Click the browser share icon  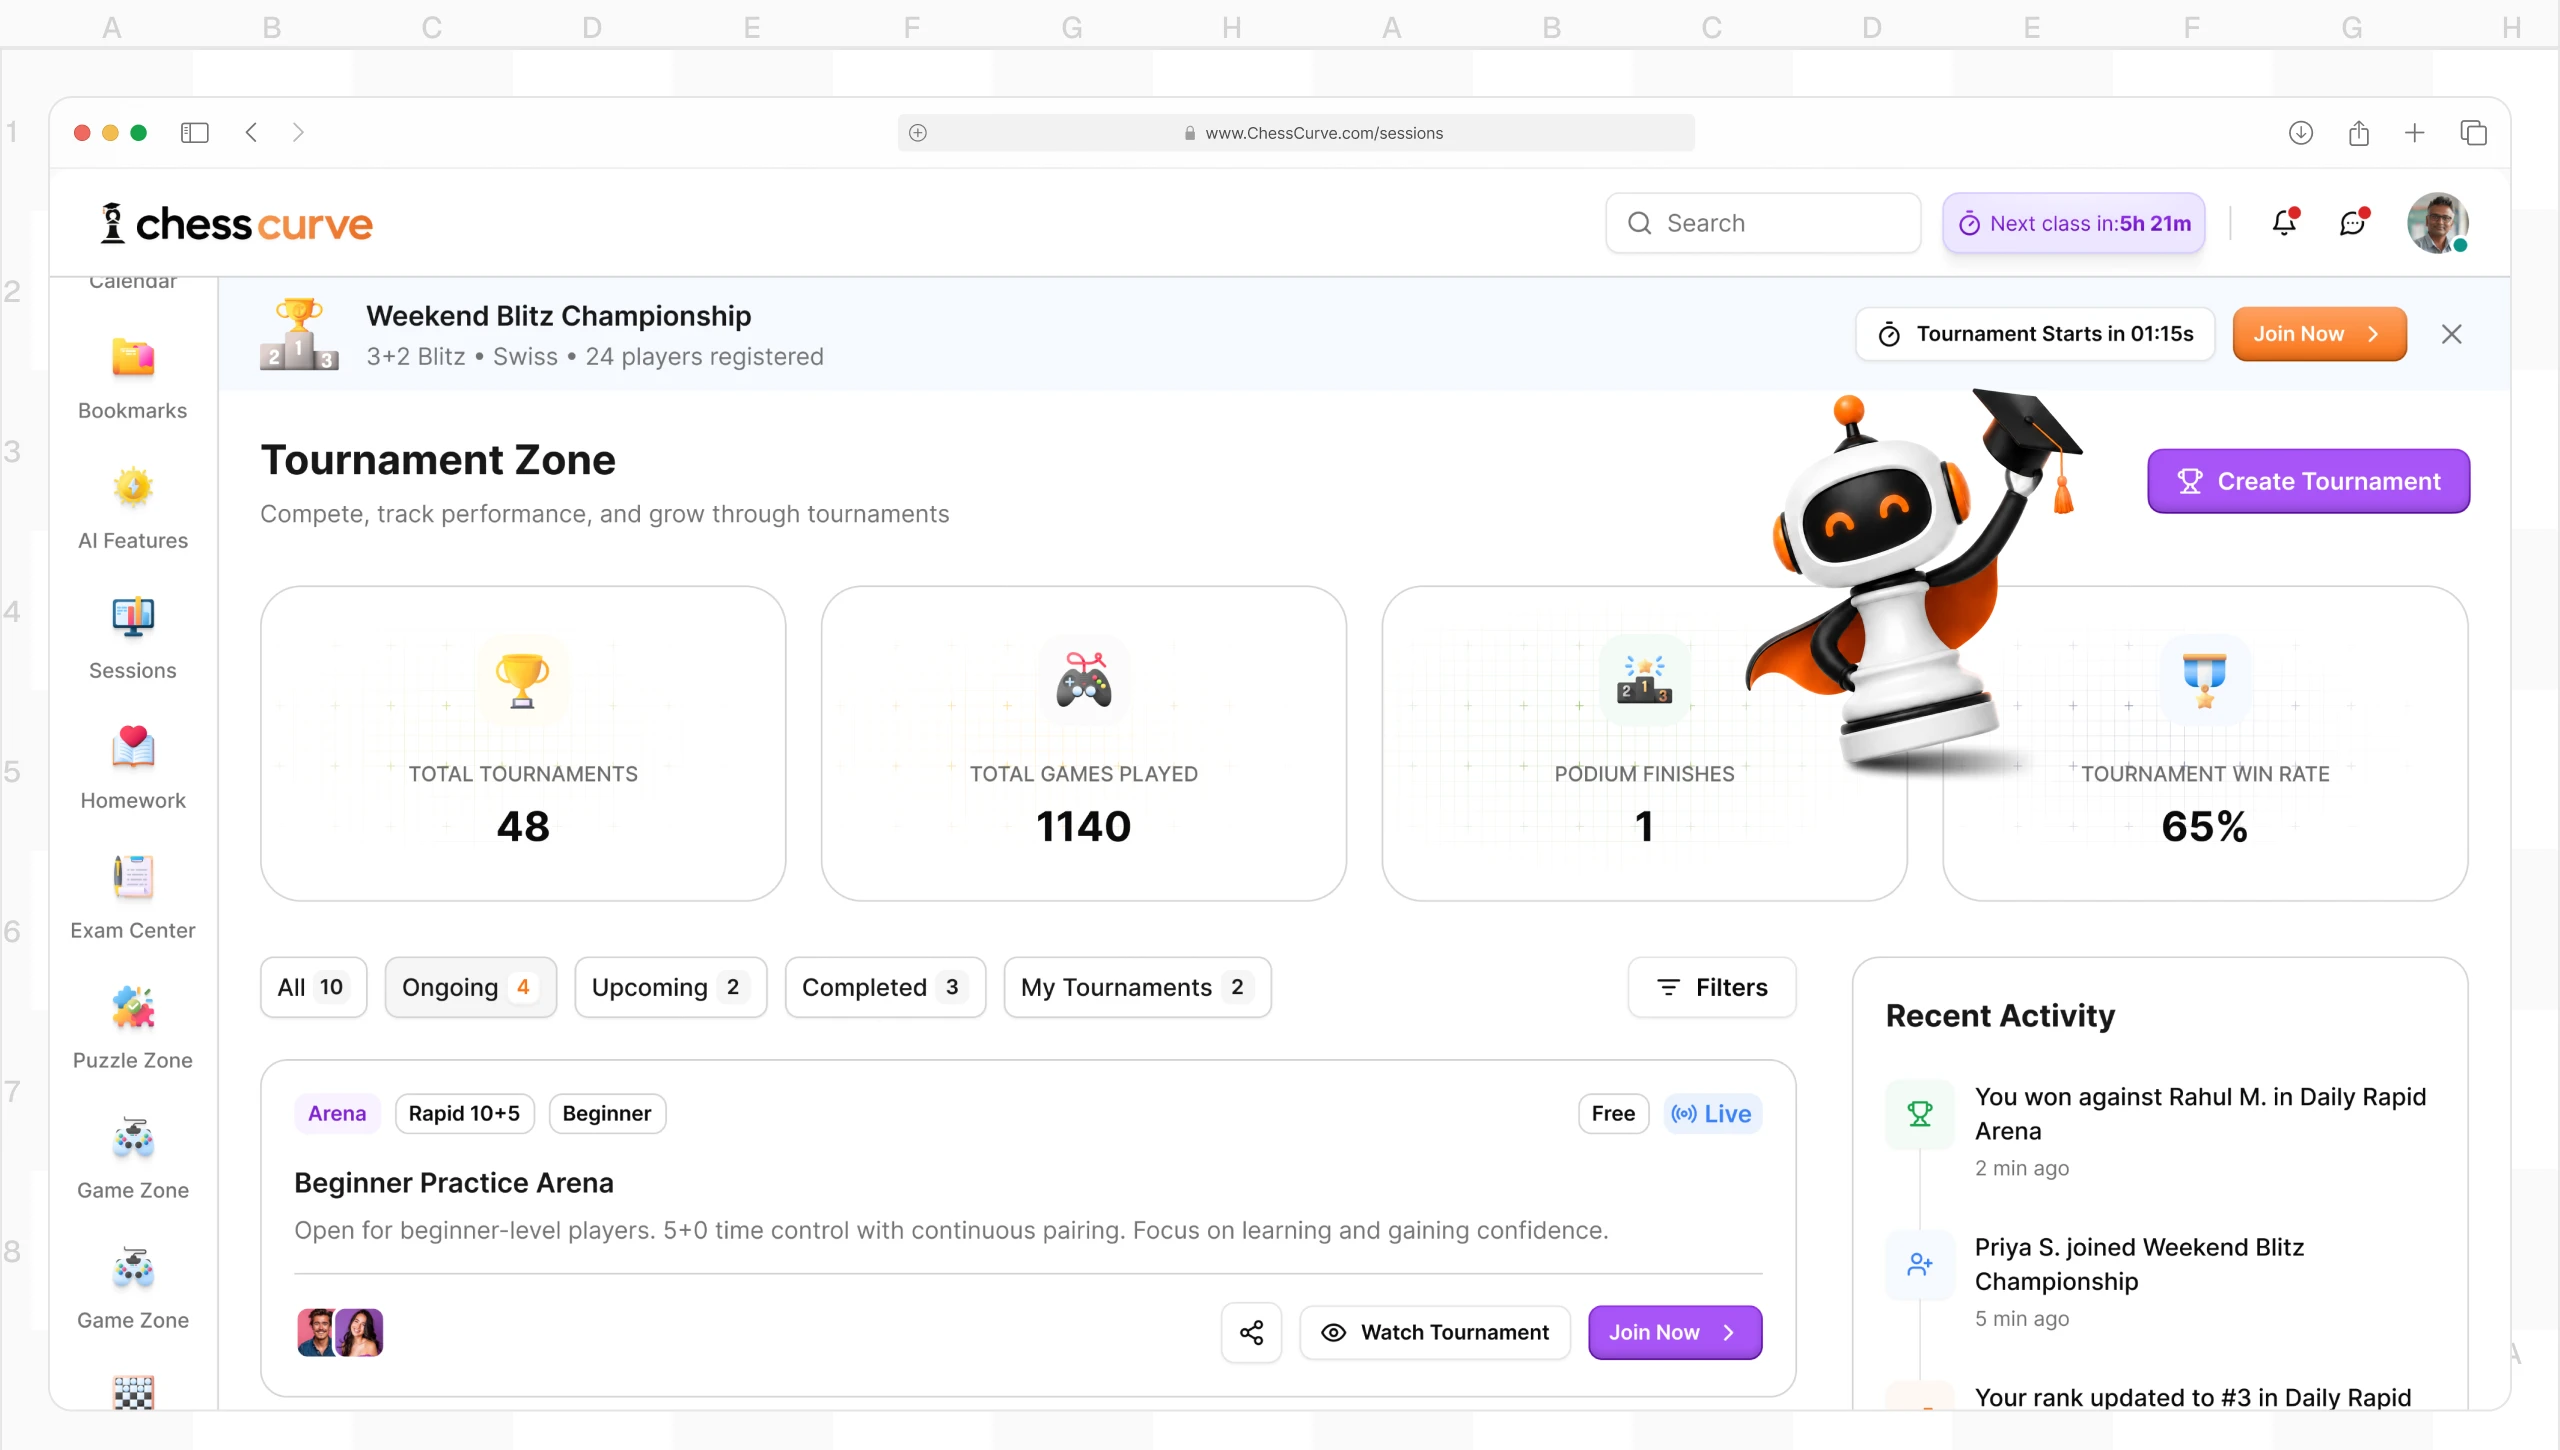[2358, 132]
